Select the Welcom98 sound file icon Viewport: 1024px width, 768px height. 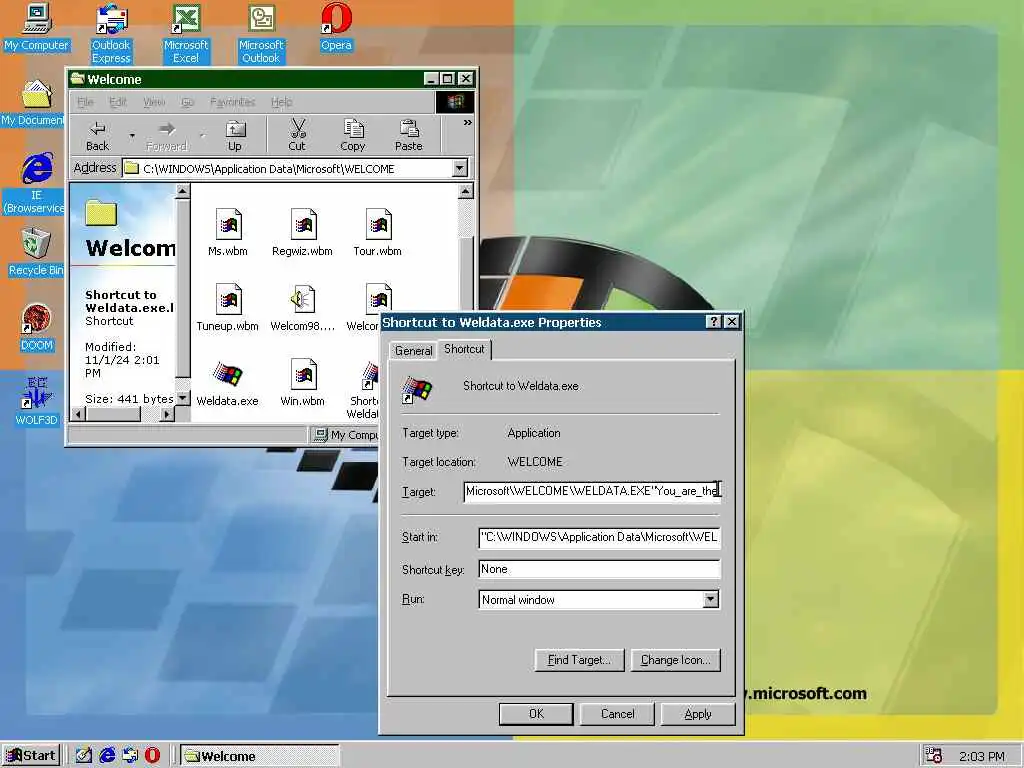click(302, 308)
